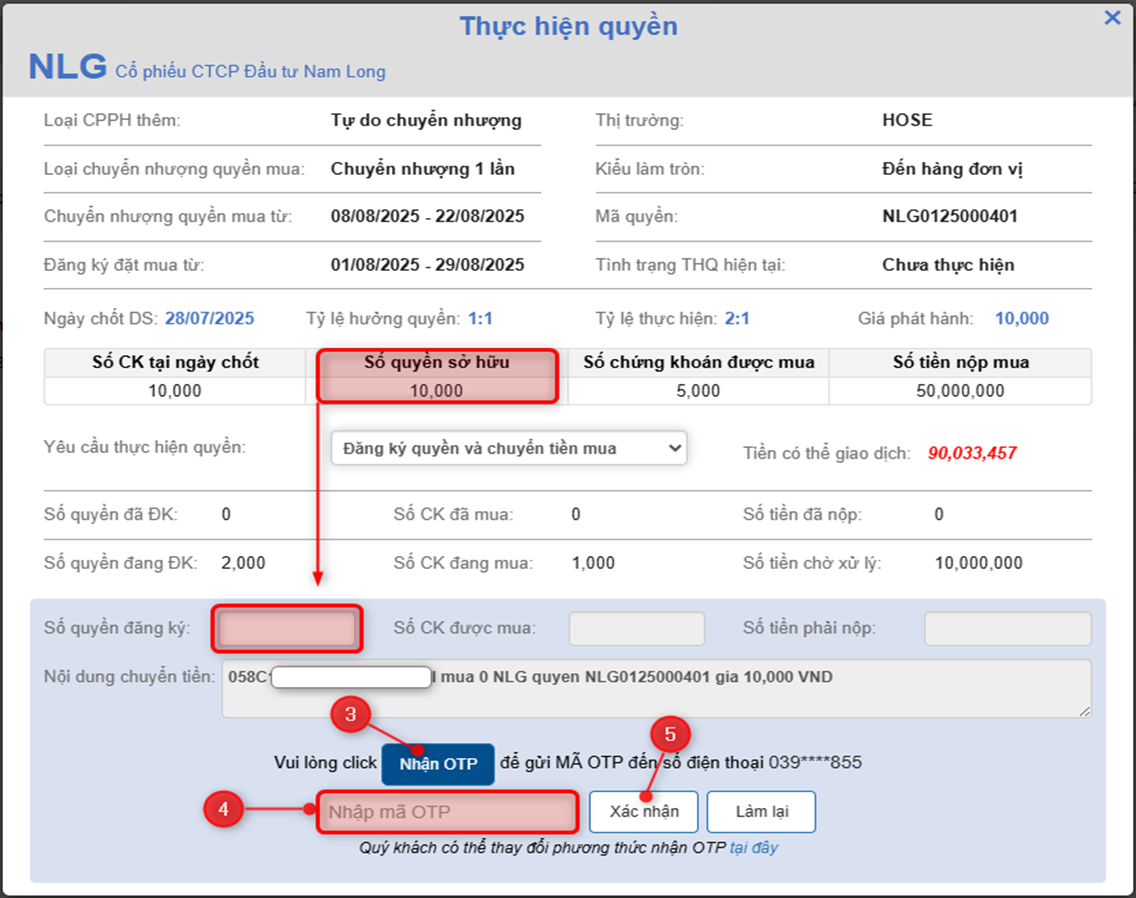Click the available cash amount '90,033,457'
1136x898 pixels.
(972, 454)
